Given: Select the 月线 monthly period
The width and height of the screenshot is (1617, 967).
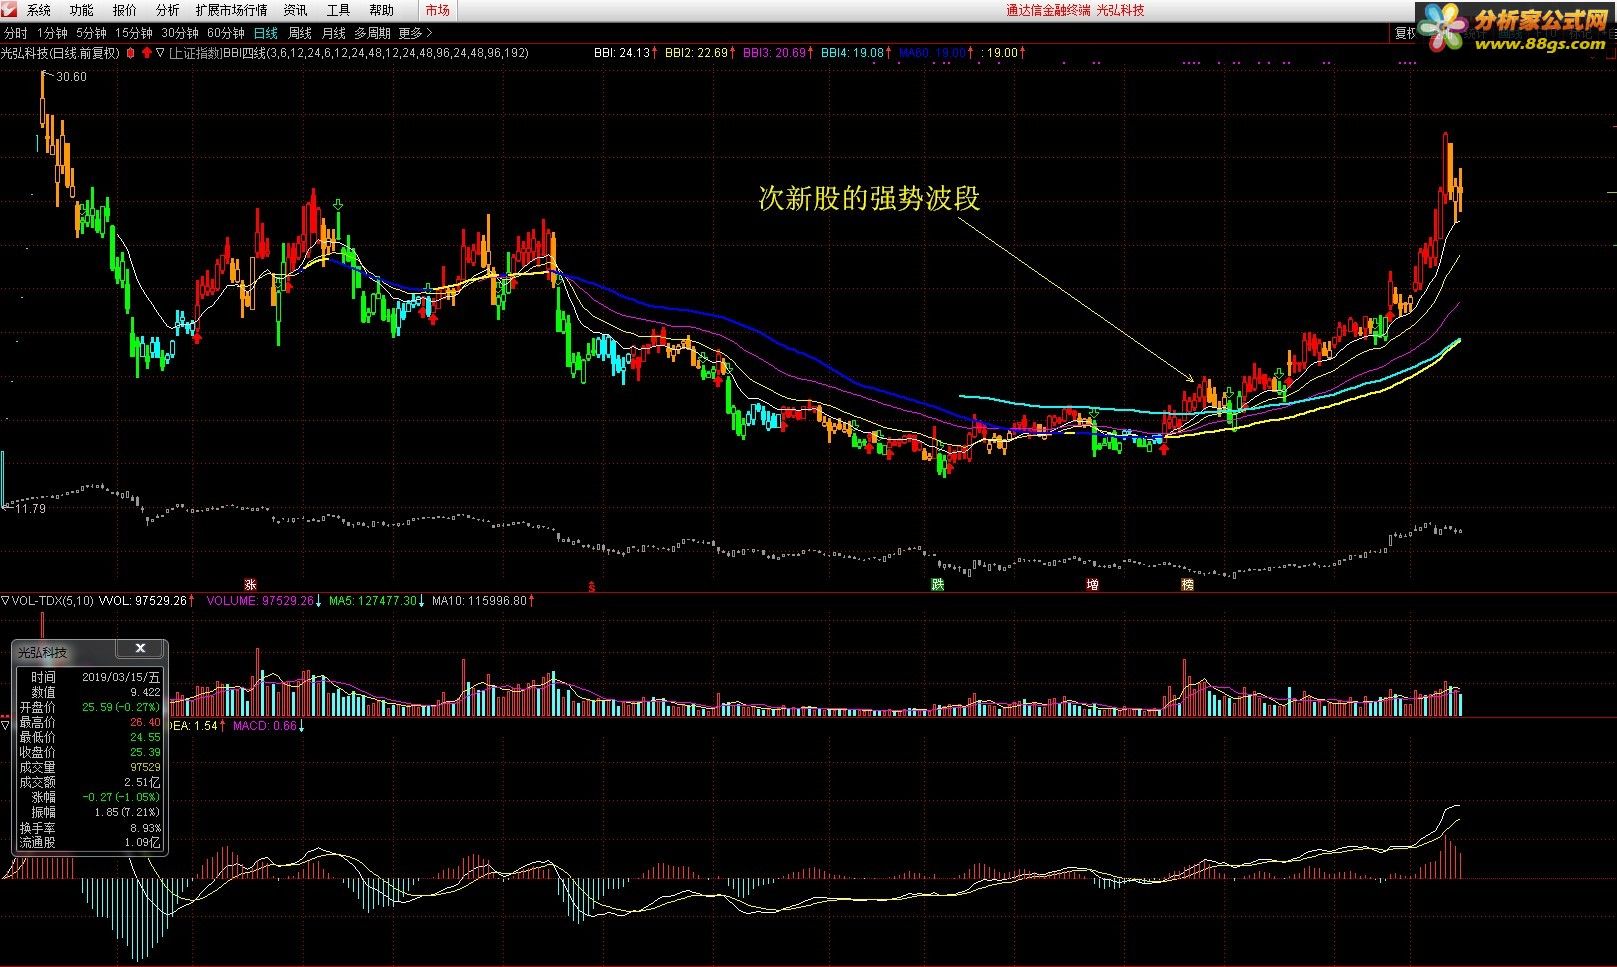Looking at the screenshot, I should click(x=333, y=34).
